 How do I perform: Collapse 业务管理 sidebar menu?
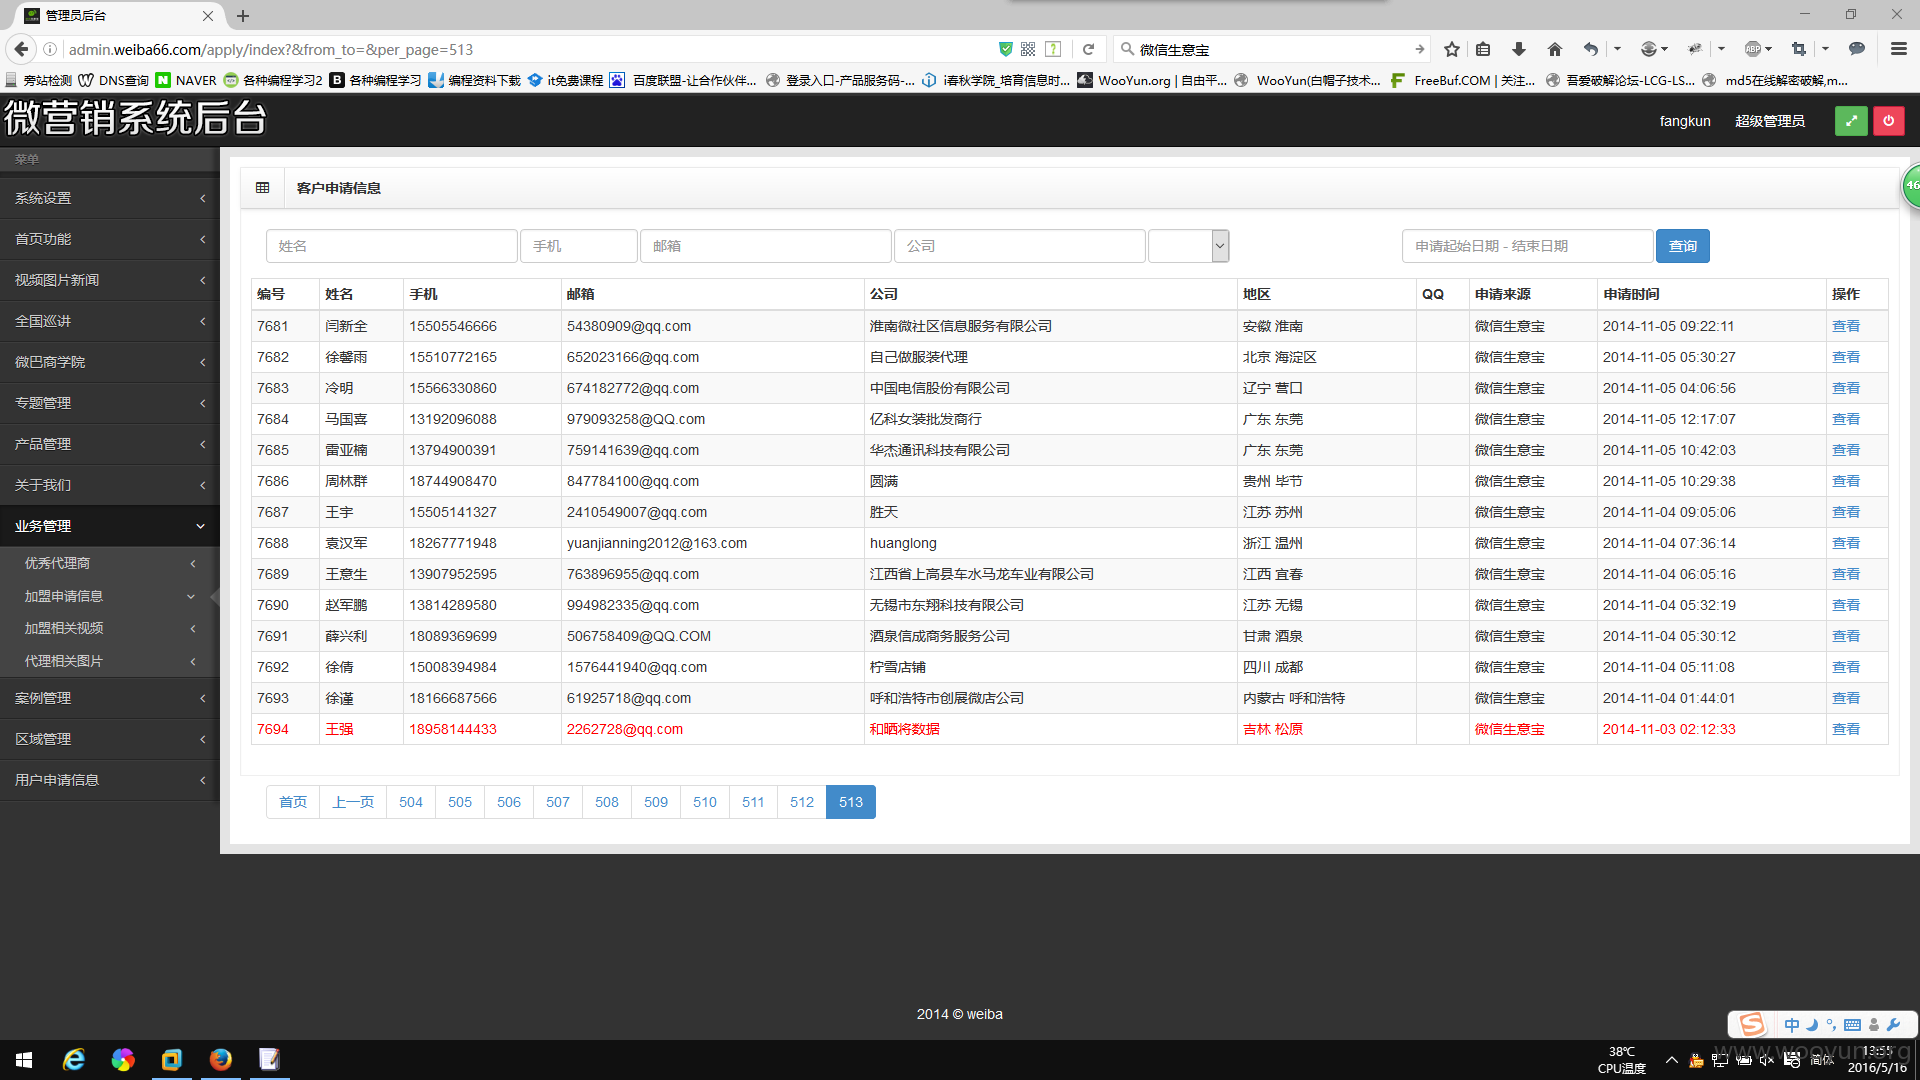pyautogui.click(x=110, y=526)
